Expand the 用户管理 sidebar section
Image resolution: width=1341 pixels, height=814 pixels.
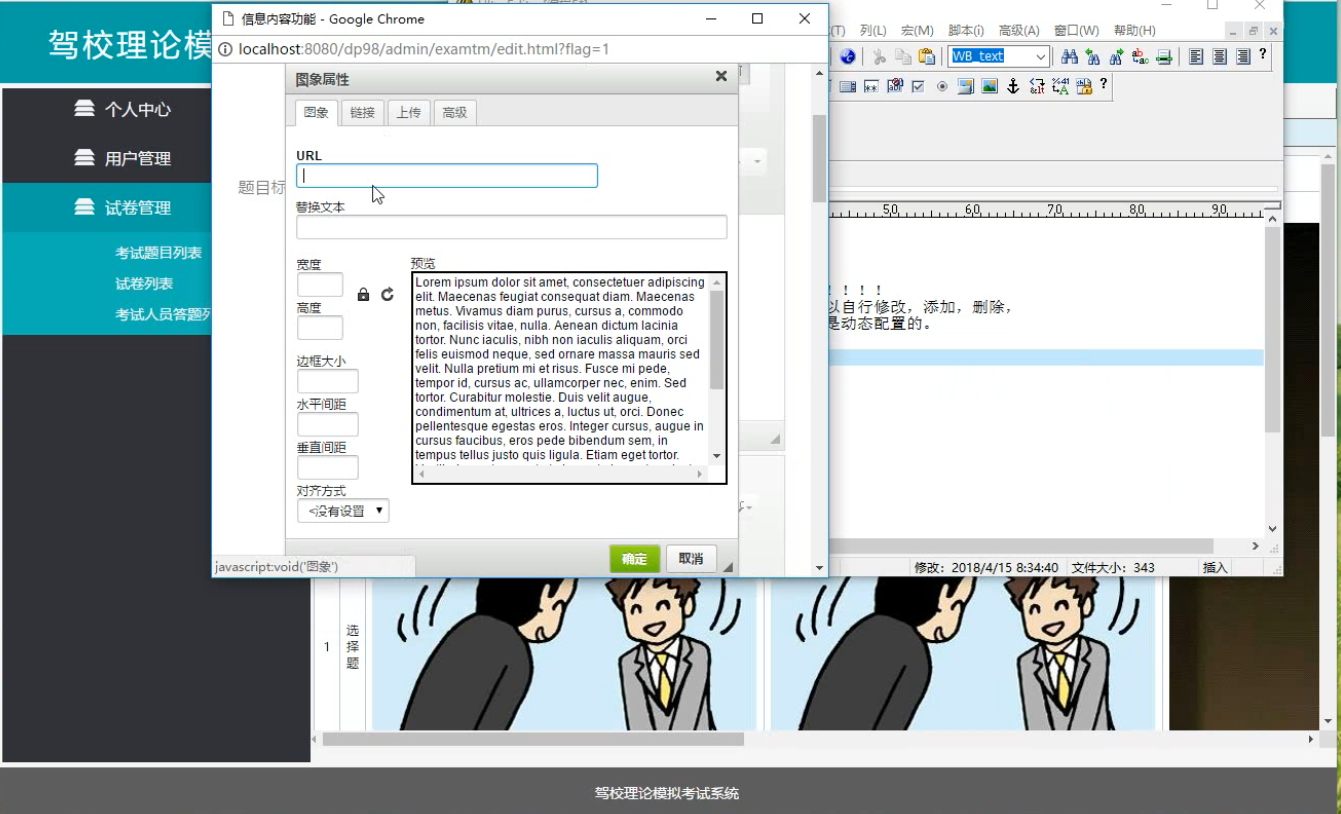pos(137,158)
